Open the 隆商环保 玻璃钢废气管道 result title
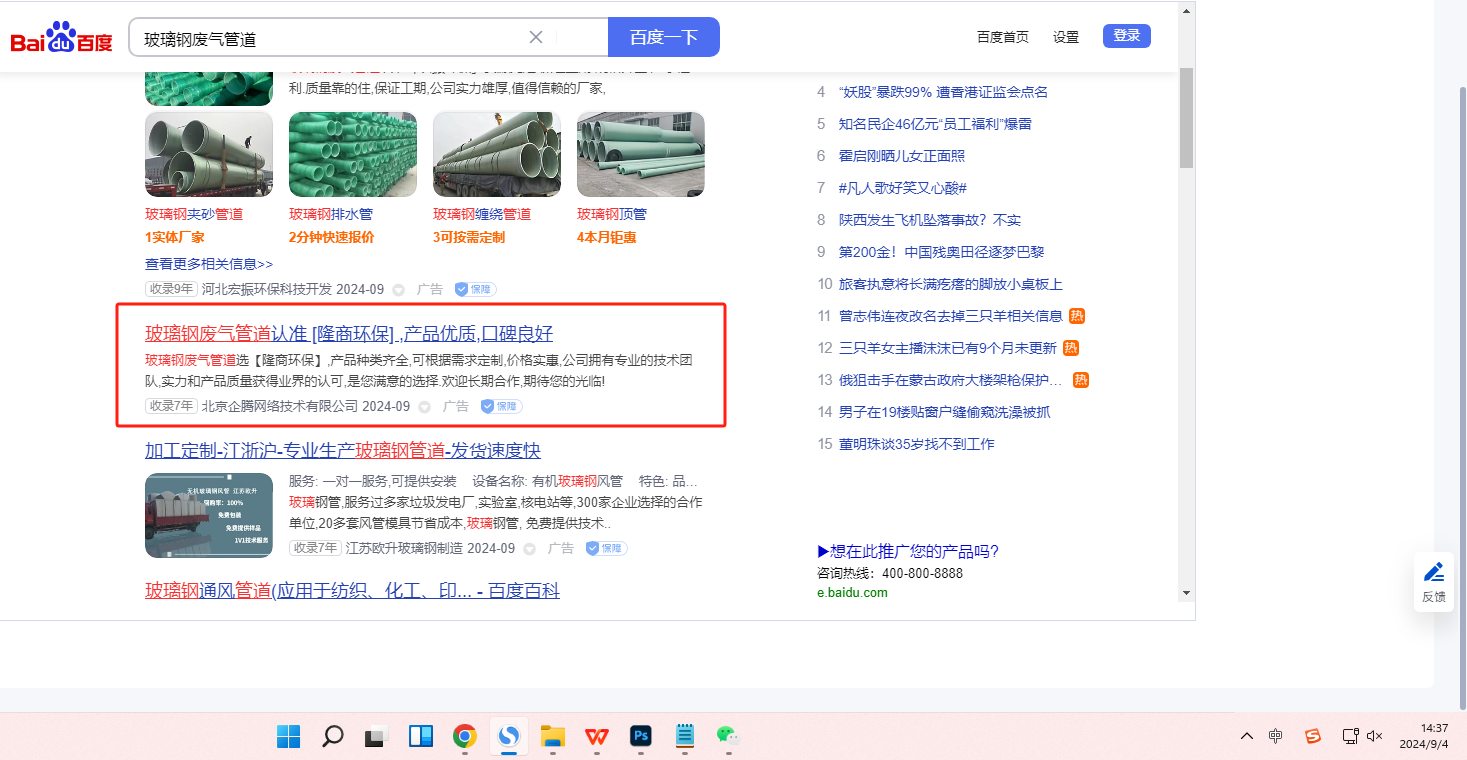1467x760 pixels. point(349,334)
